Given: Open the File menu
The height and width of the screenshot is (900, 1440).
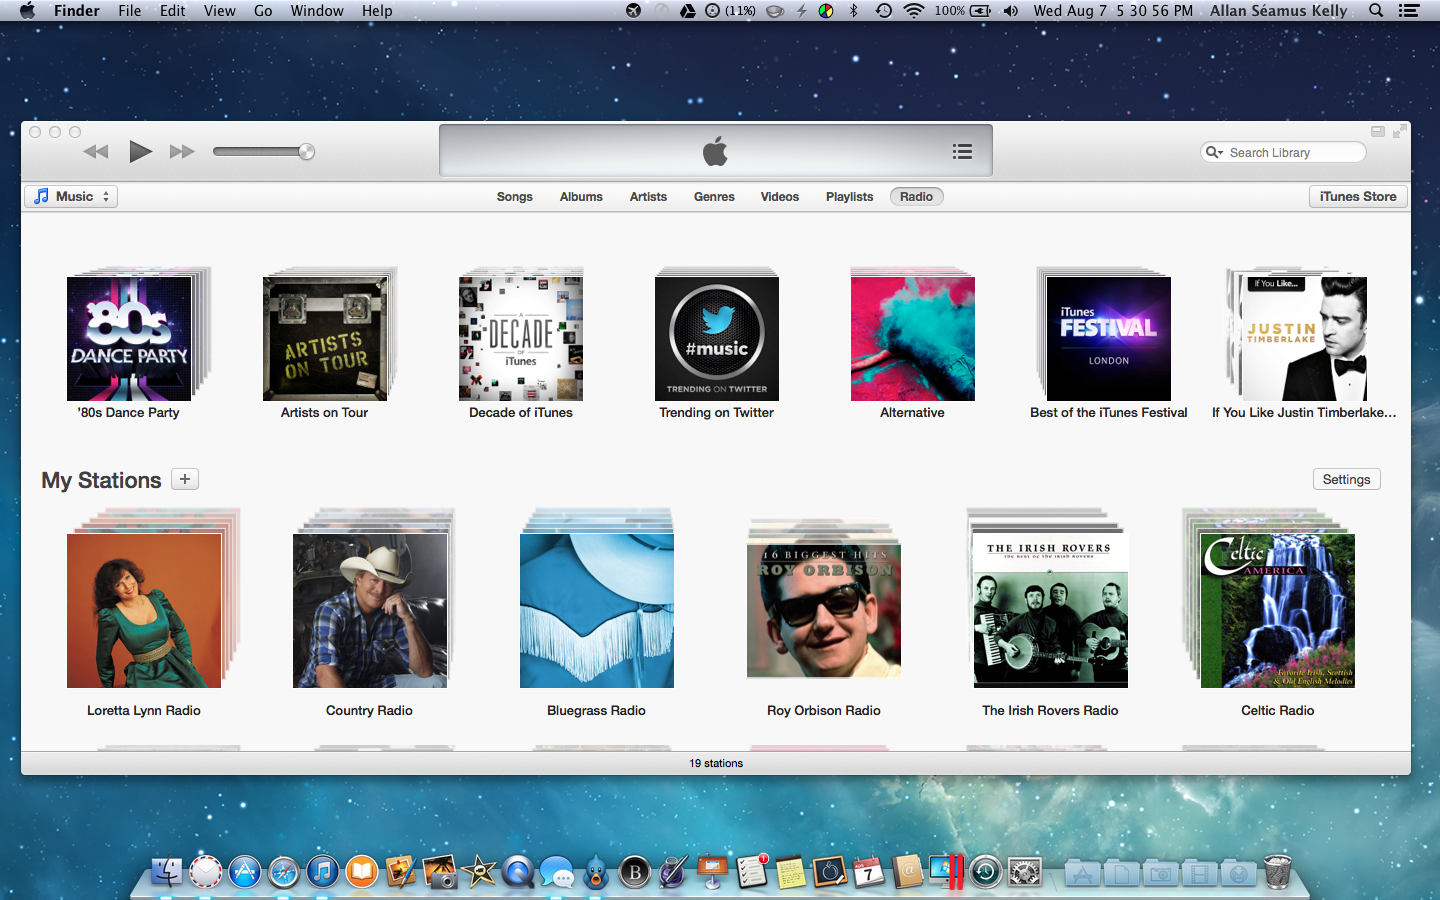Looking at the screenshot, I should pyautogui.click(x=130, y=11).
